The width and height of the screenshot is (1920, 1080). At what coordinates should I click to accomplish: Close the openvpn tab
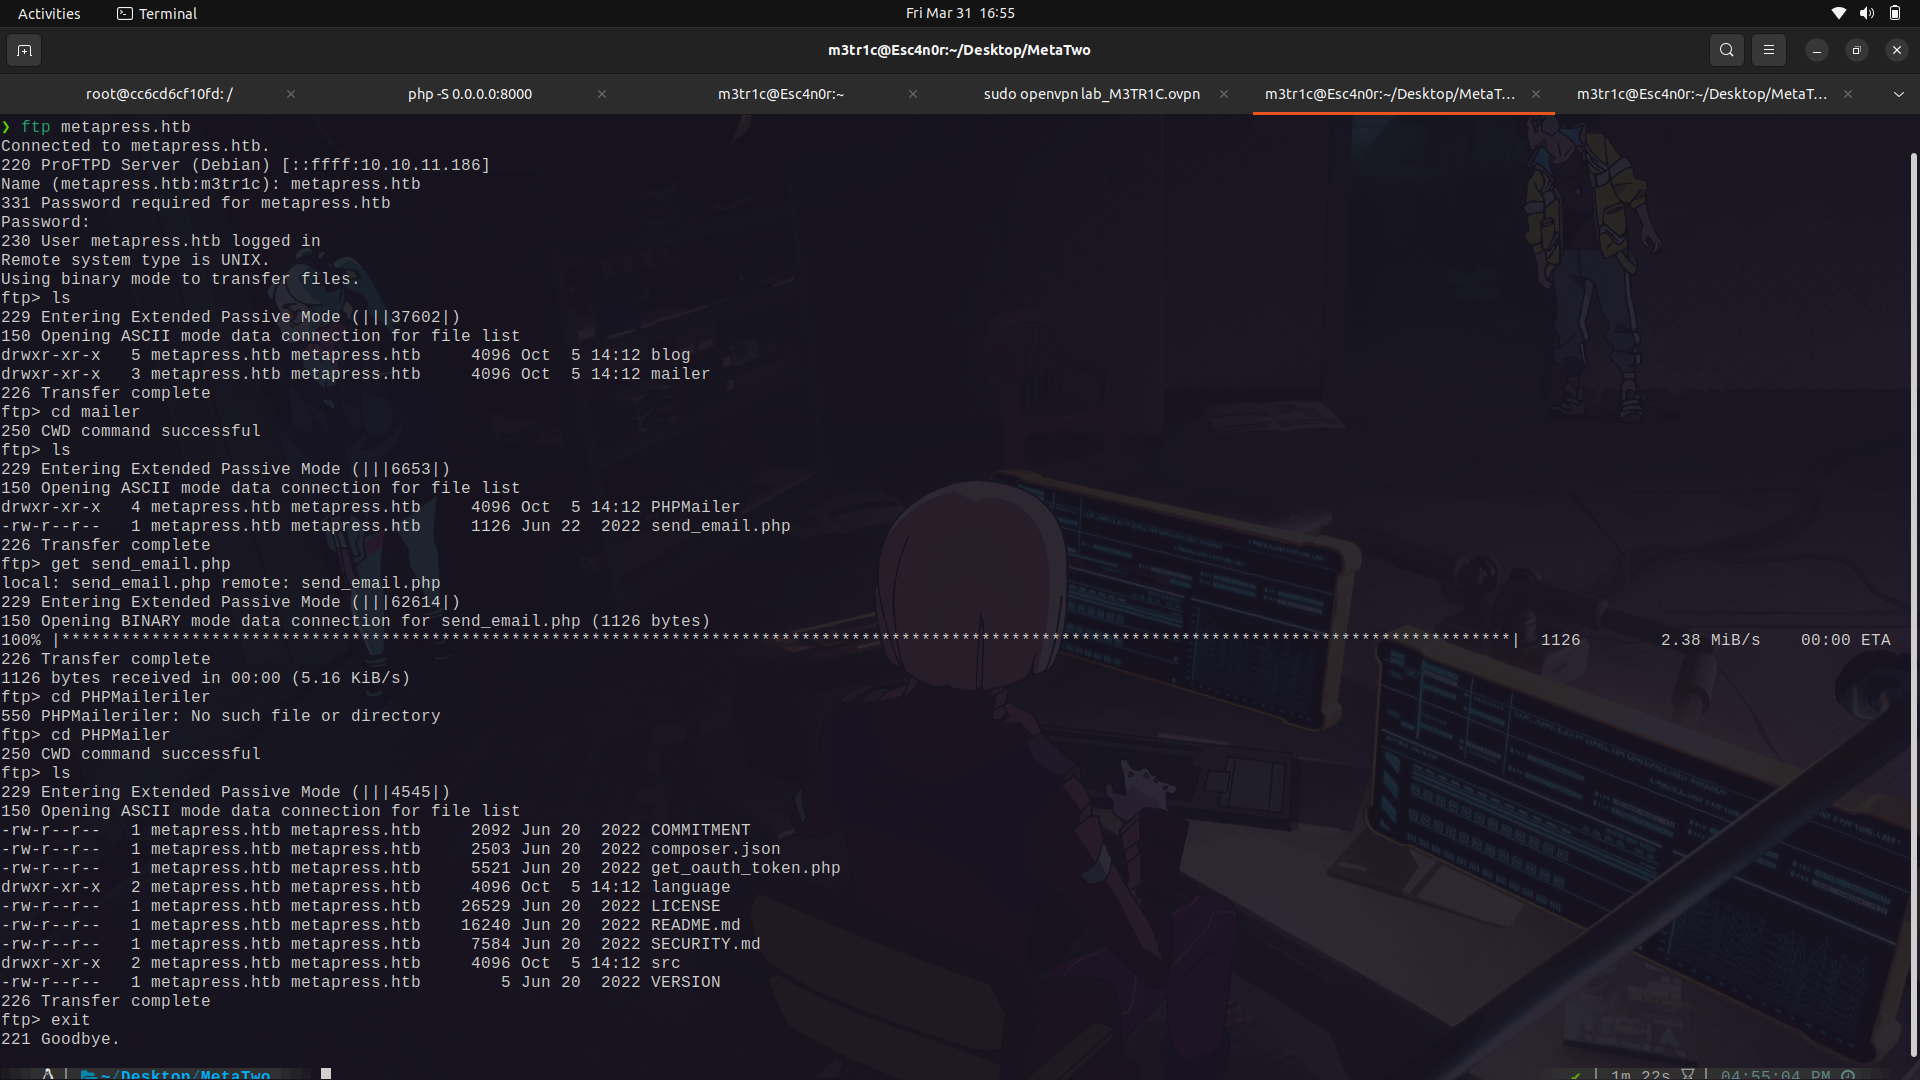point(1224,94)
